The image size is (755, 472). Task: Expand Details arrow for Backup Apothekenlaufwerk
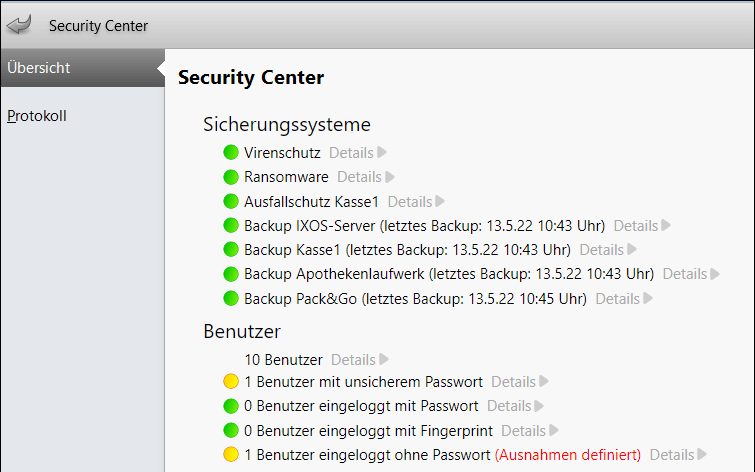pyautogui.click(x=715, y=274)
